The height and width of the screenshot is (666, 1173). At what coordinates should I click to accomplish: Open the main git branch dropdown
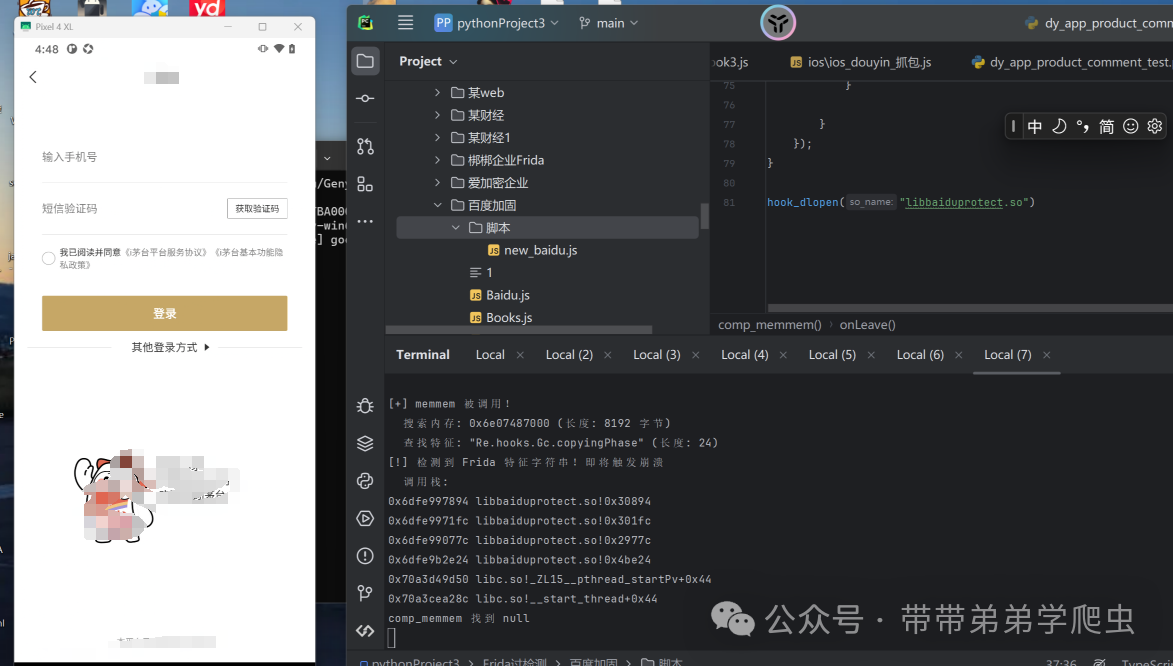(609, 23)
